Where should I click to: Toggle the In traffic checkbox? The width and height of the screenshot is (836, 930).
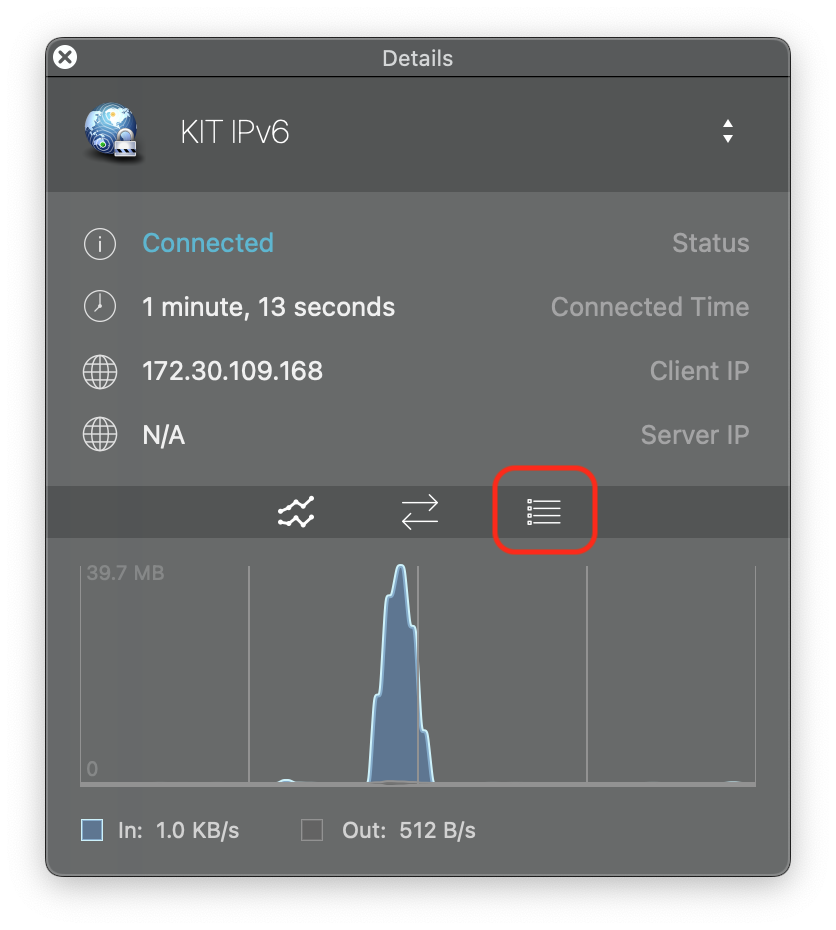coord(92,830)
